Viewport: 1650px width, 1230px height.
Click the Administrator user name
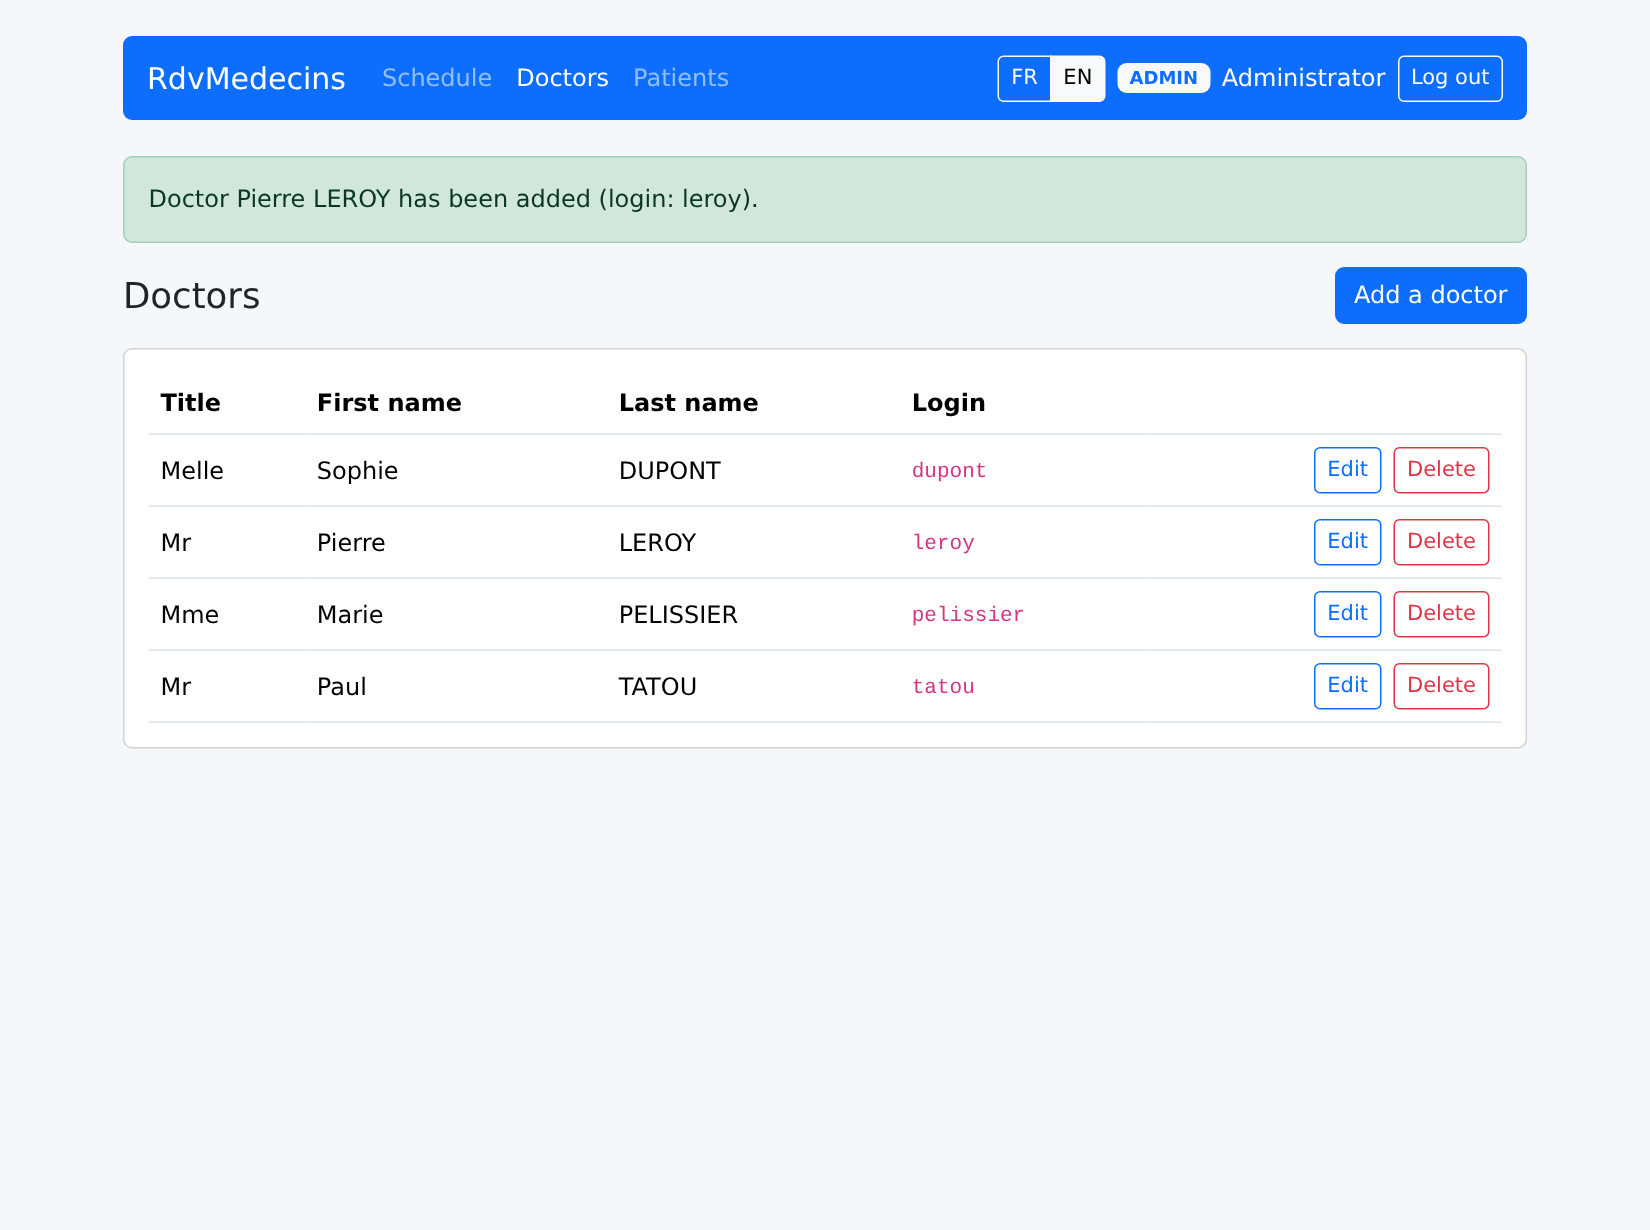tap(1303, 78)
